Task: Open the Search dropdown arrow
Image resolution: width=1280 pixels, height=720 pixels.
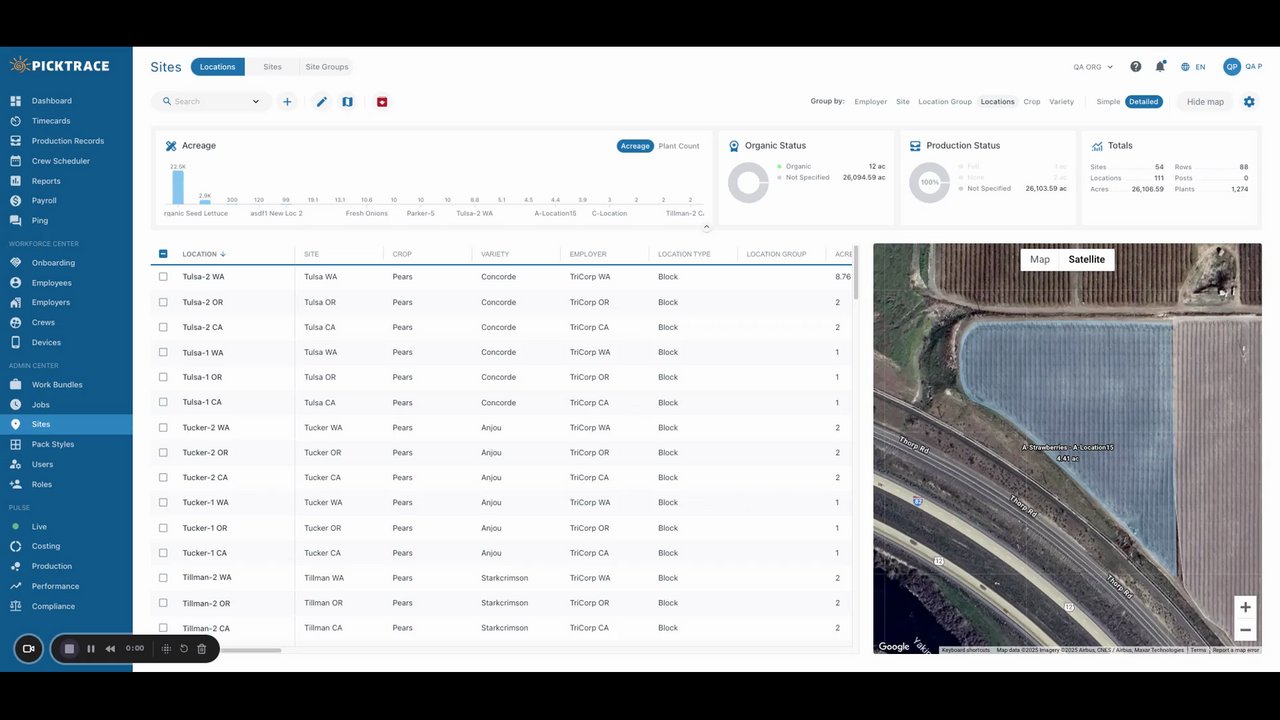Action: [x=256, y=102]
